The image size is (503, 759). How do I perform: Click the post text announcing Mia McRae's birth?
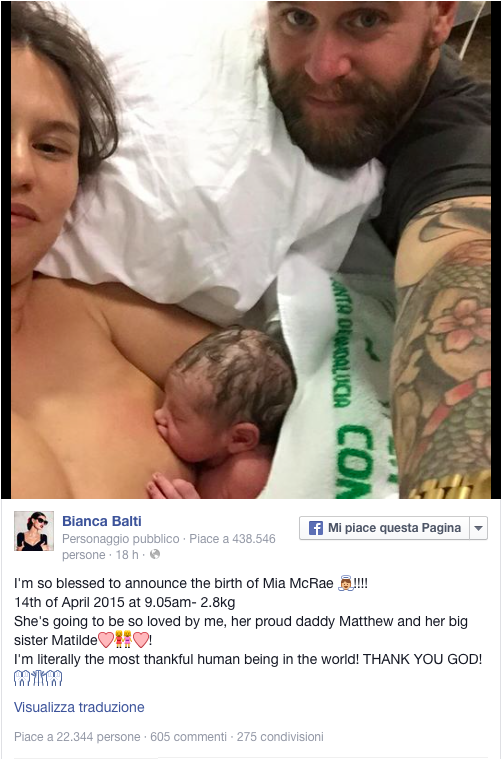(x=248, y=621)
